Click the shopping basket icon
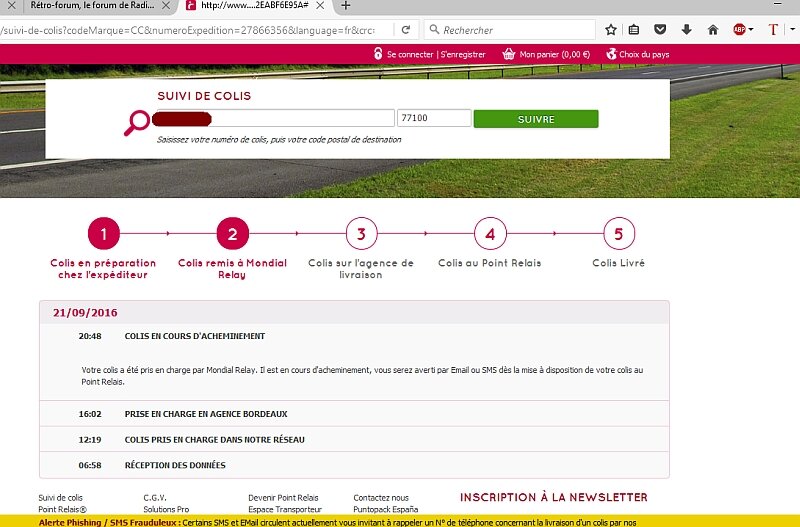 pos(508,54)
